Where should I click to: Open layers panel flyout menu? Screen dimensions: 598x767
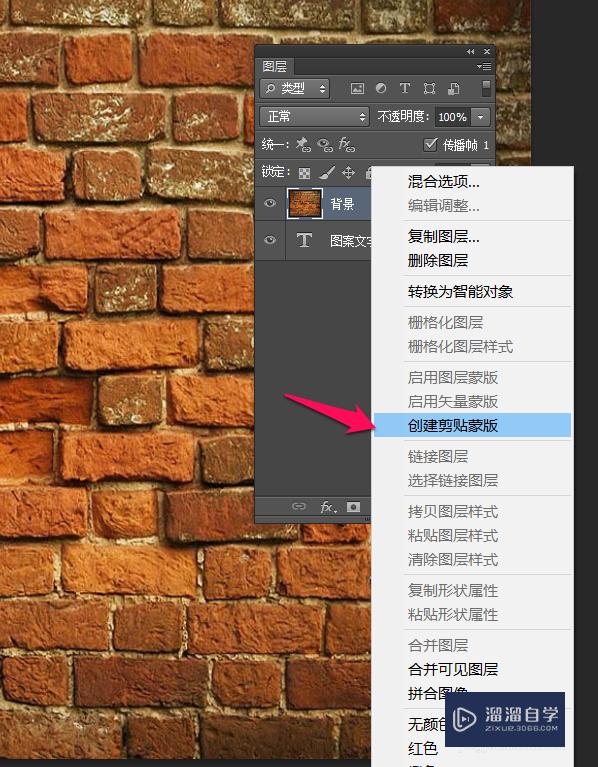click(x=484, y=67)
